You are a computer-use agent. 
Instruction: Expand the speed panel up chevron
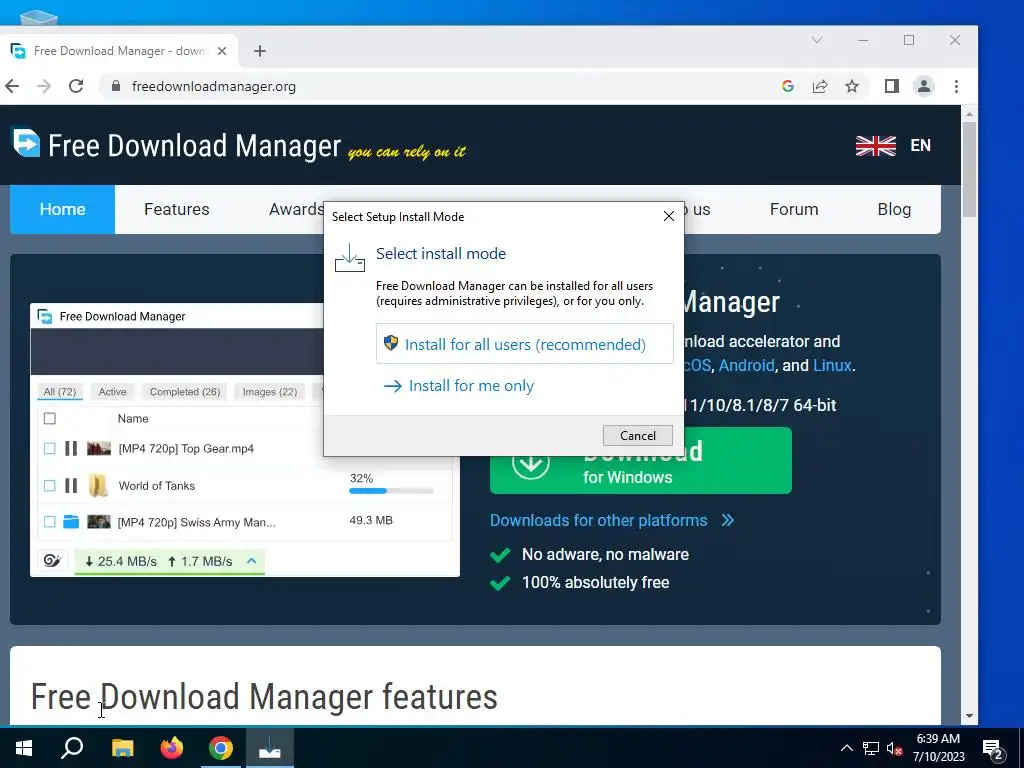(x=251, y=560)
